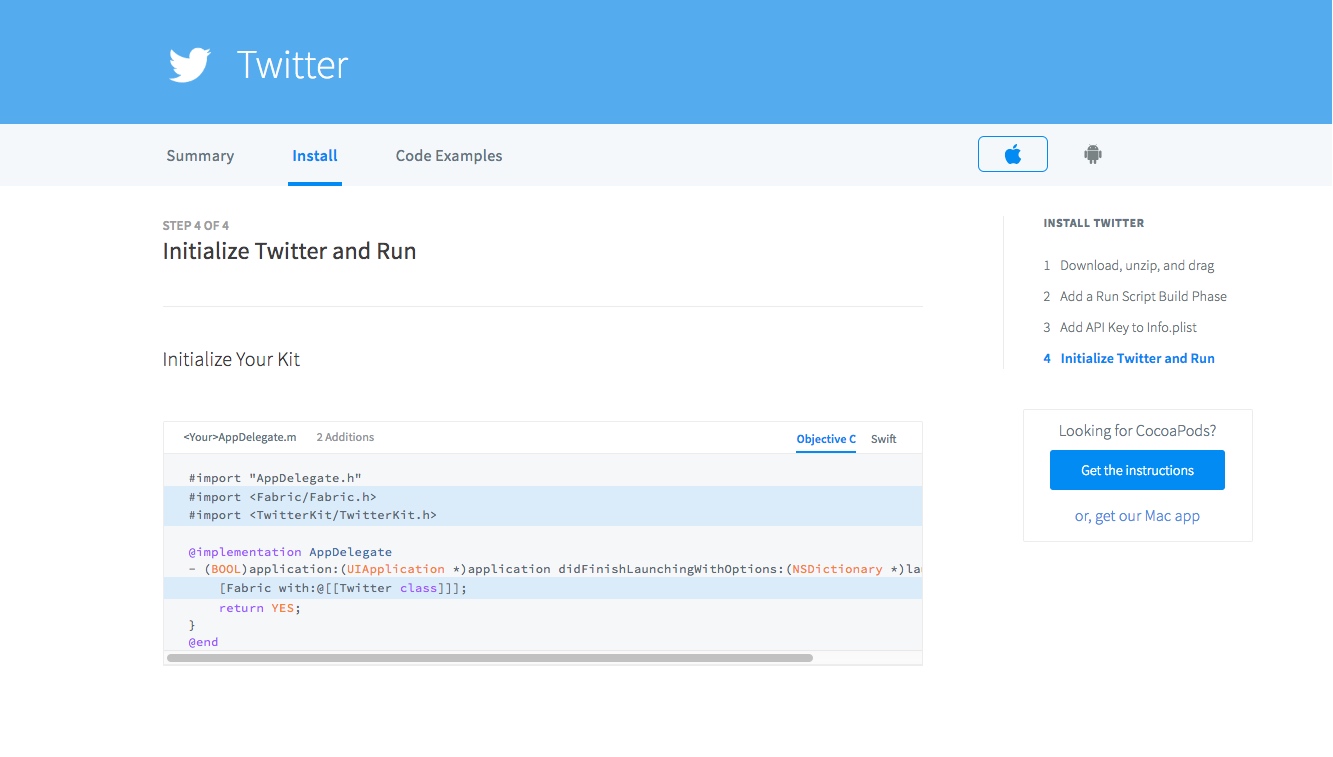1333x757 pixels.
Task: Click the horizontal scrollbar under the code
Action: click(490, 658)
